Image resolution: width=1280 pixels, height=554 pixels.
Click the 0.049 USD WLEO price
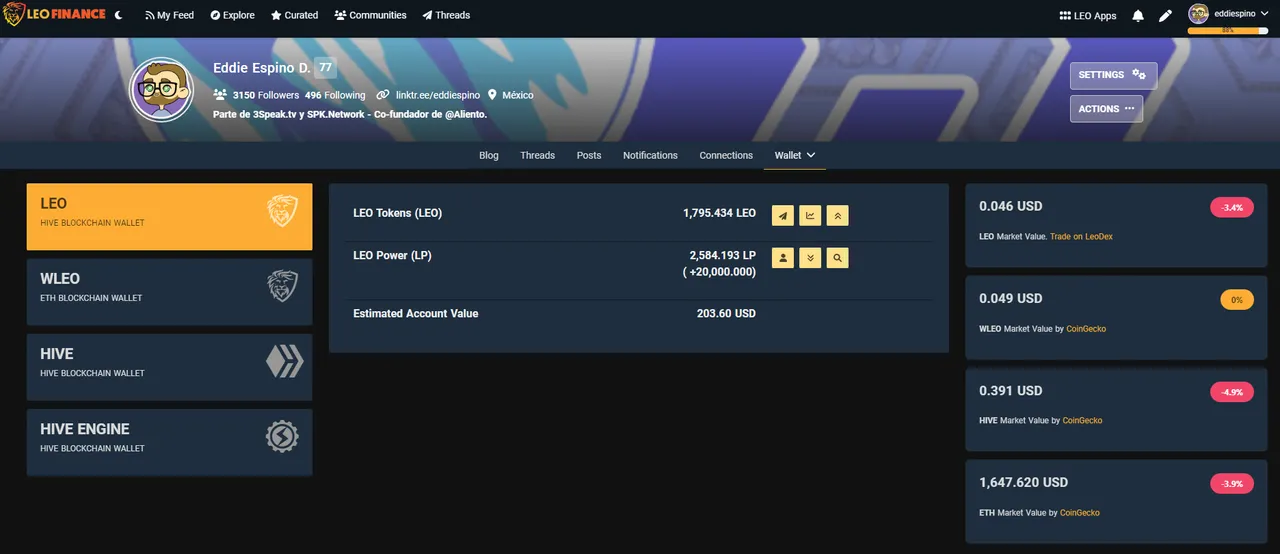click(x=1011, y=298)
